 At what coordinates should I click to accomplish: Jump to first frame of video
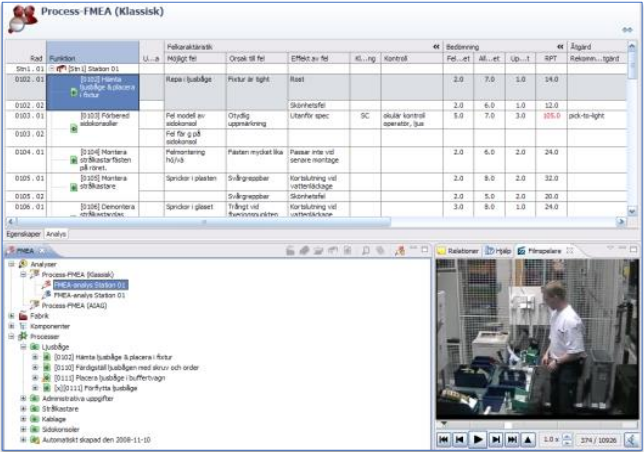click(x=444, y=439)
